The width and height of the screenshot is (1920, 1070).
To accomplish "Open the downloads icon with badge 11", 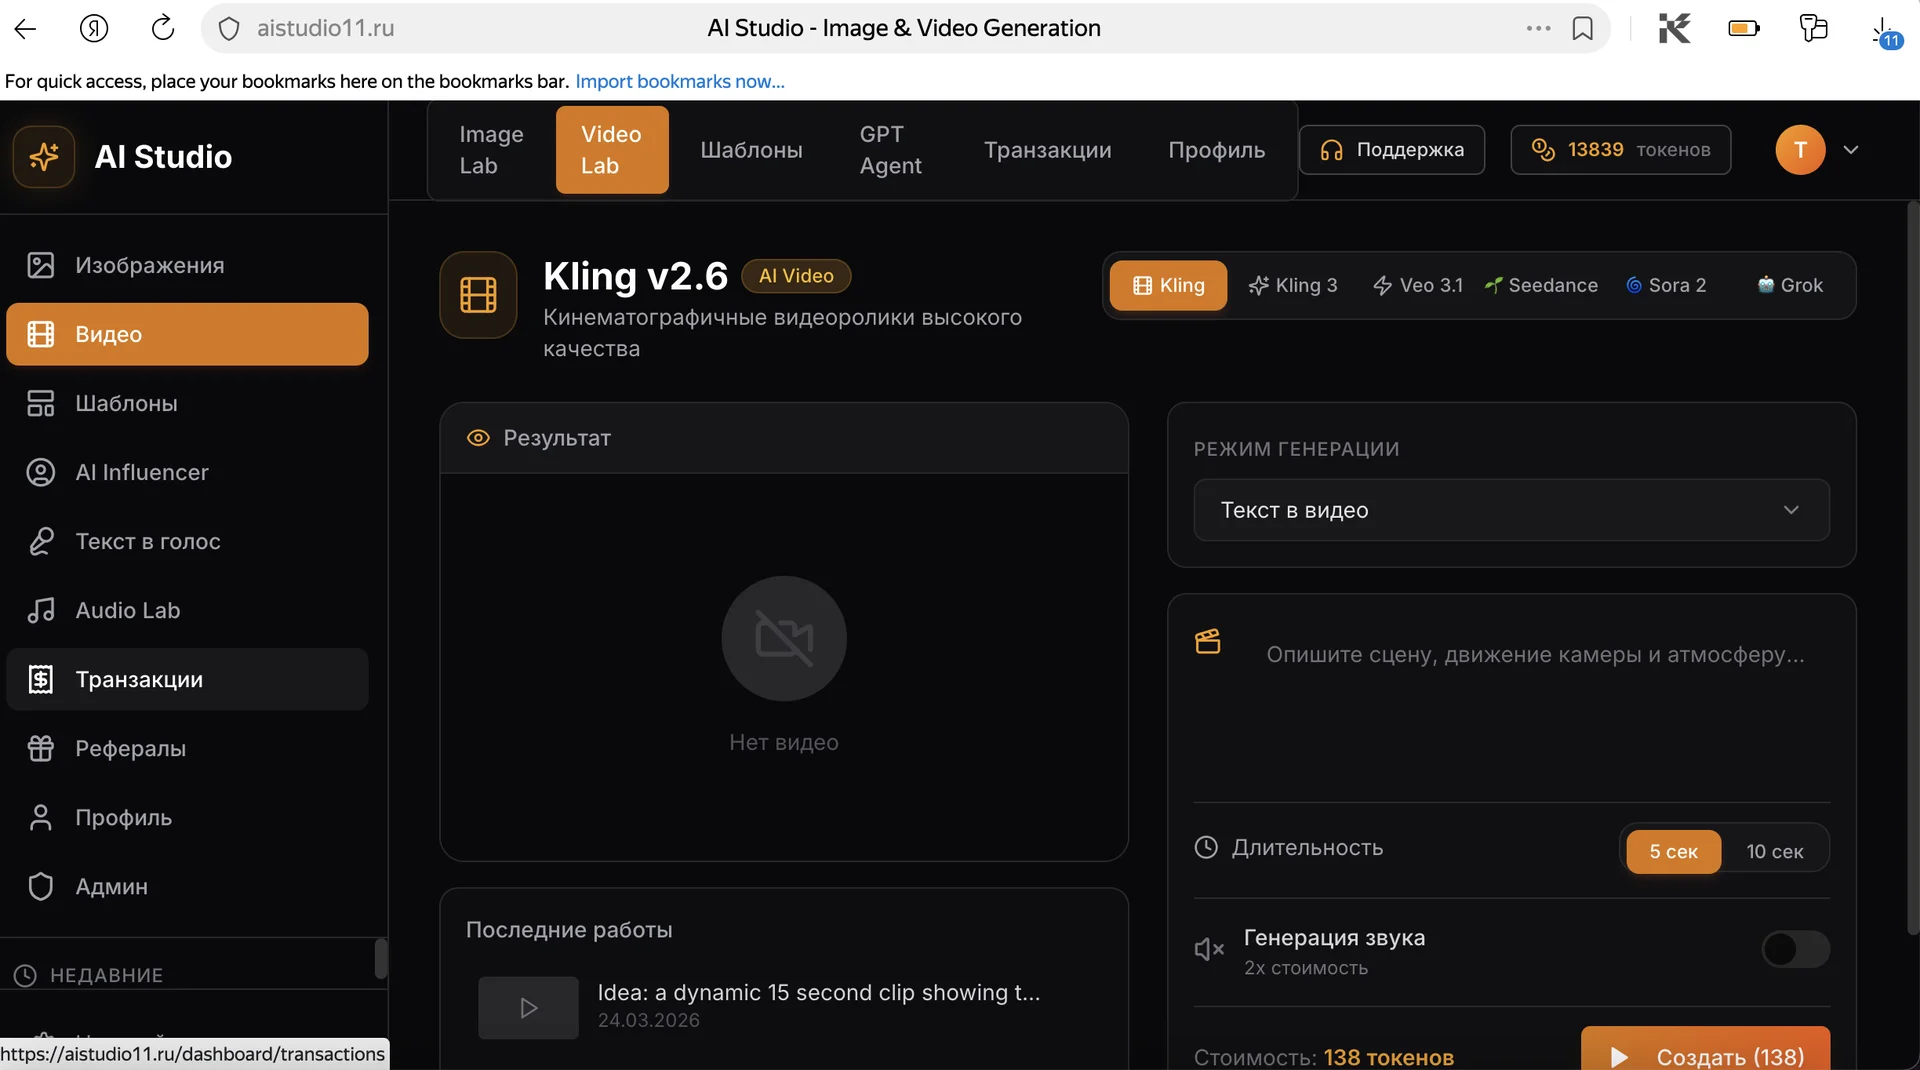I will [x=1886, y=32].
